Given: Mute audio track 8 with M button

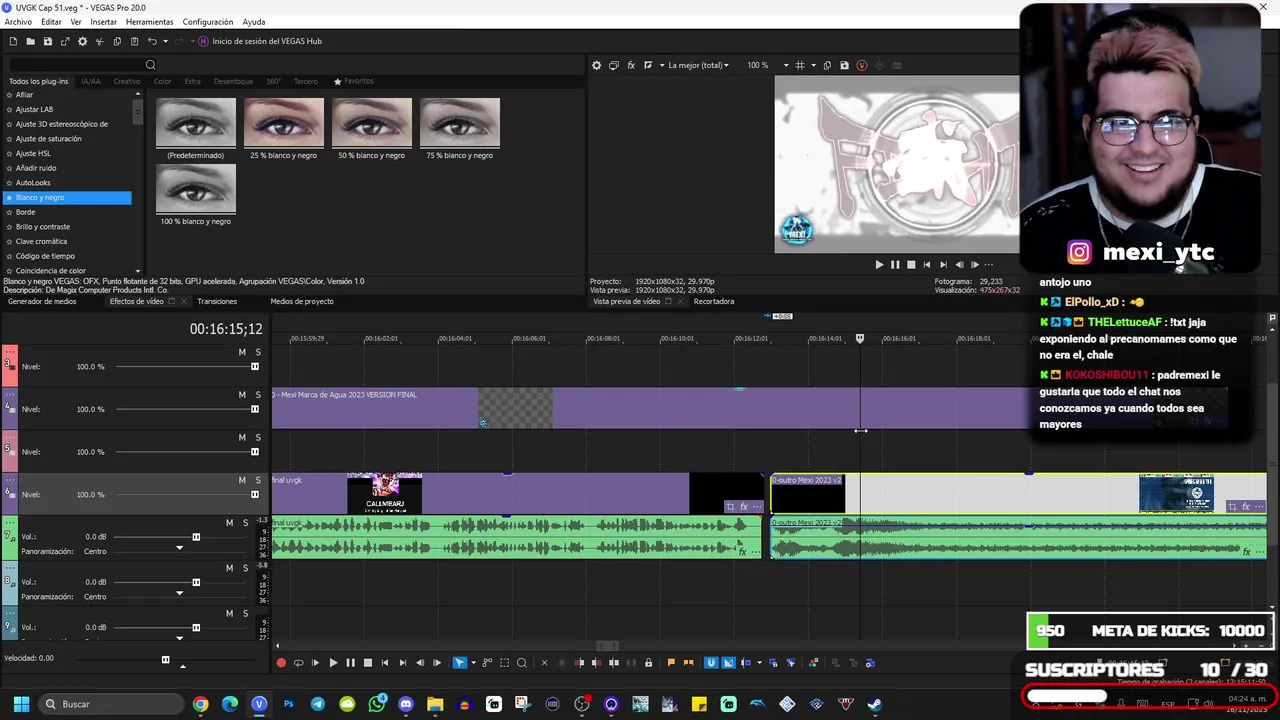Looking at the screenshot, I should (229, 568).
